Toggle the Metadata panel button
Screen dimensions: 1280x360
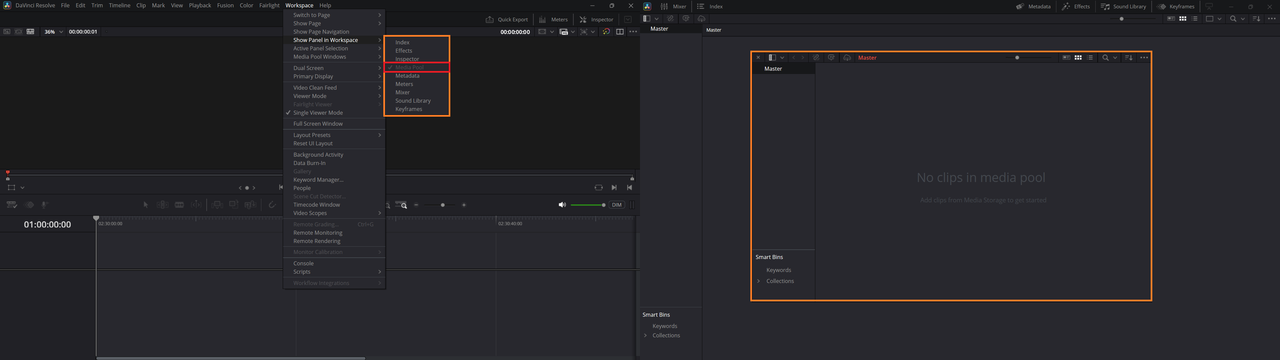coord(1034,6)
